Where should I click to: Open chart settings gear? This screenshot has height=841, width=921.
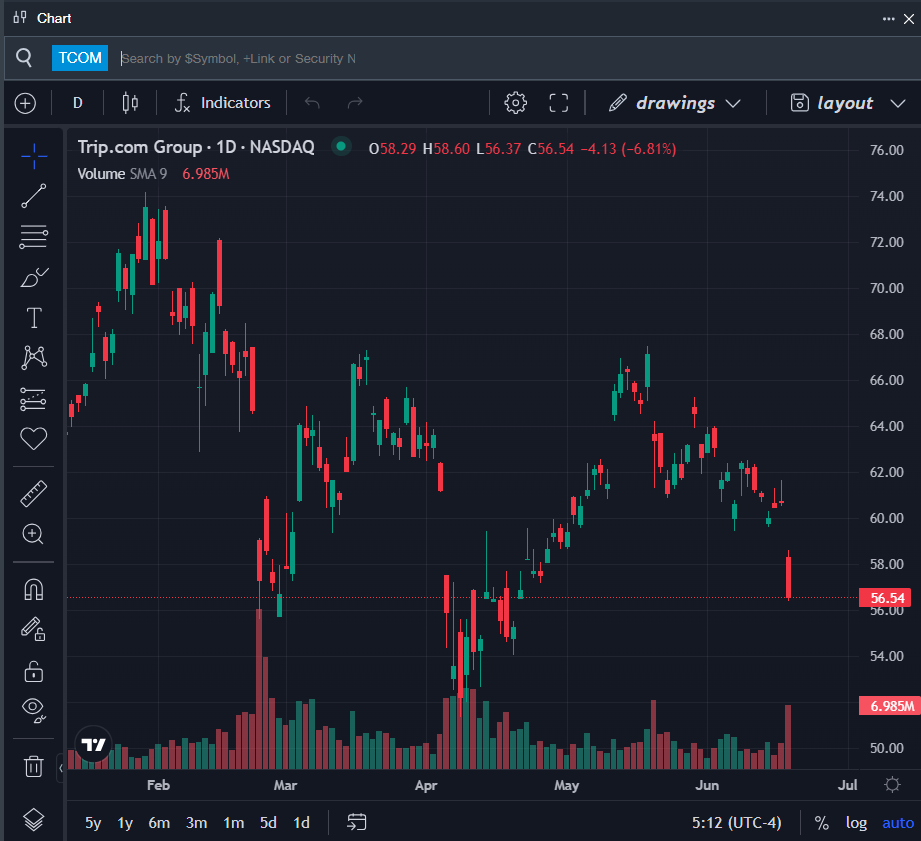point(515,103)
